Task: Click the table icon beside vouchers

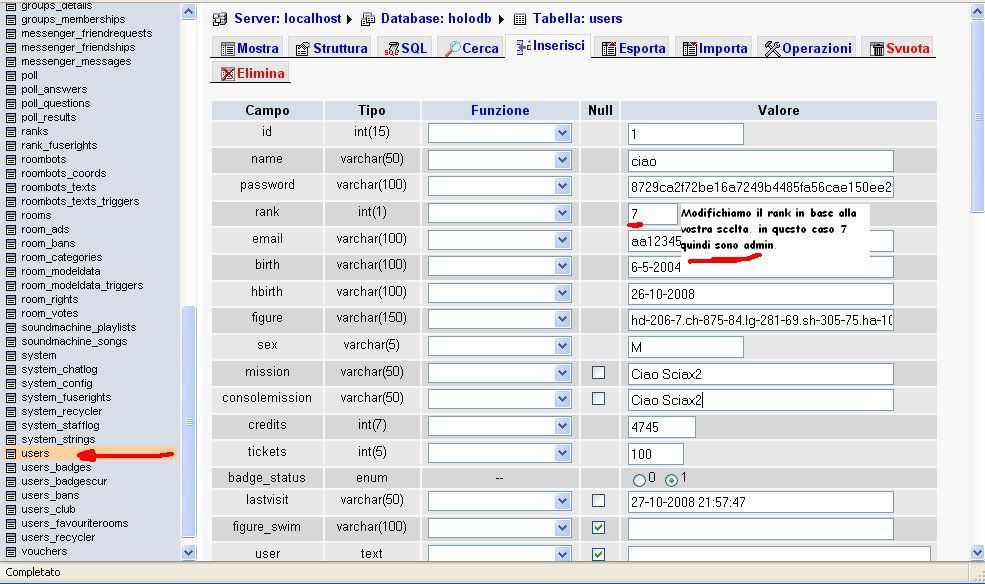Action: pos(11,551)
